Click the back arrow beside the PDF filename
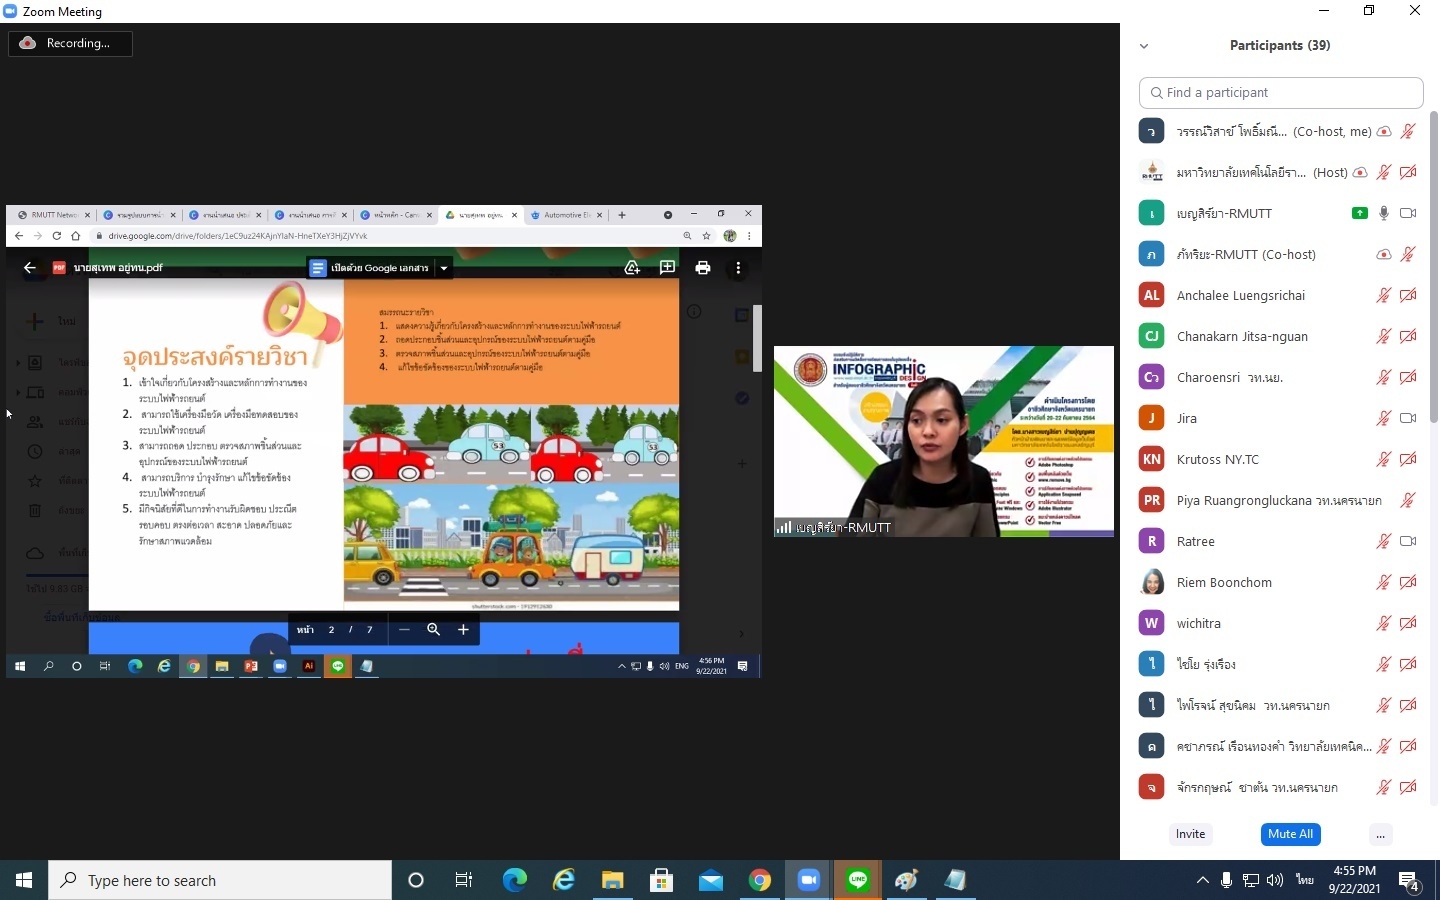Image resolution: width=1440 pixels, height=900 pixels. tap(29, 268)
